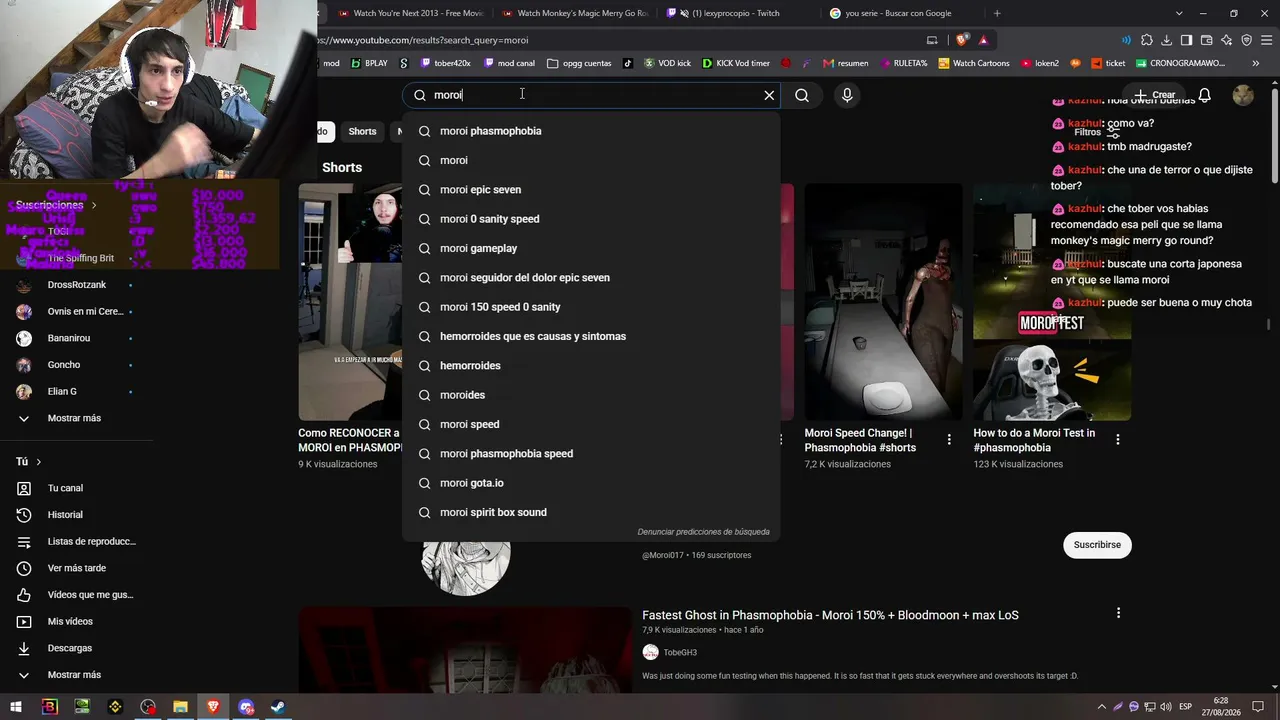Open the "resumen" Gmail bookmark
Viewport: 1280px width, 720px height.
(846, 63)
